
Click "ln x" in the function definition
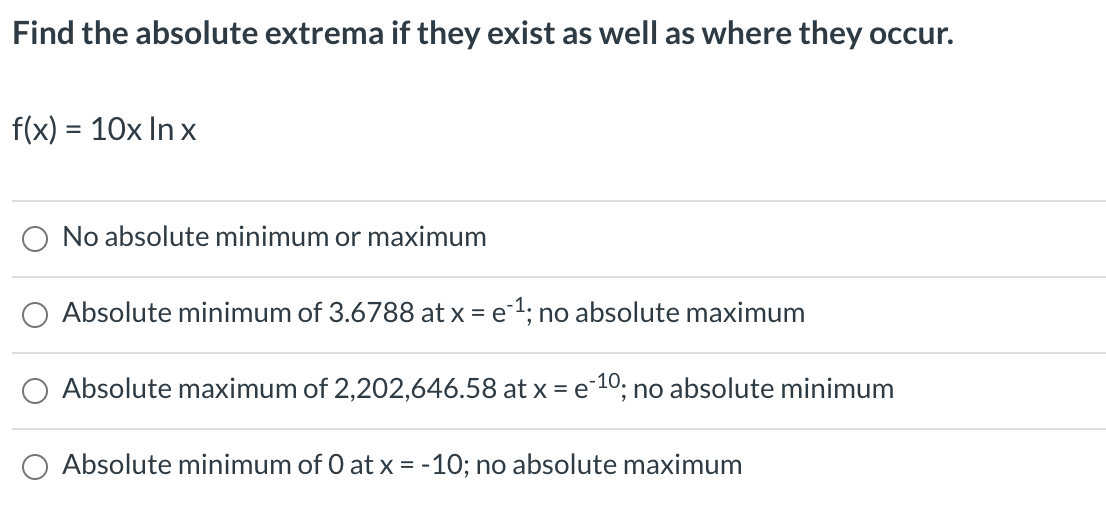point(173,130)
